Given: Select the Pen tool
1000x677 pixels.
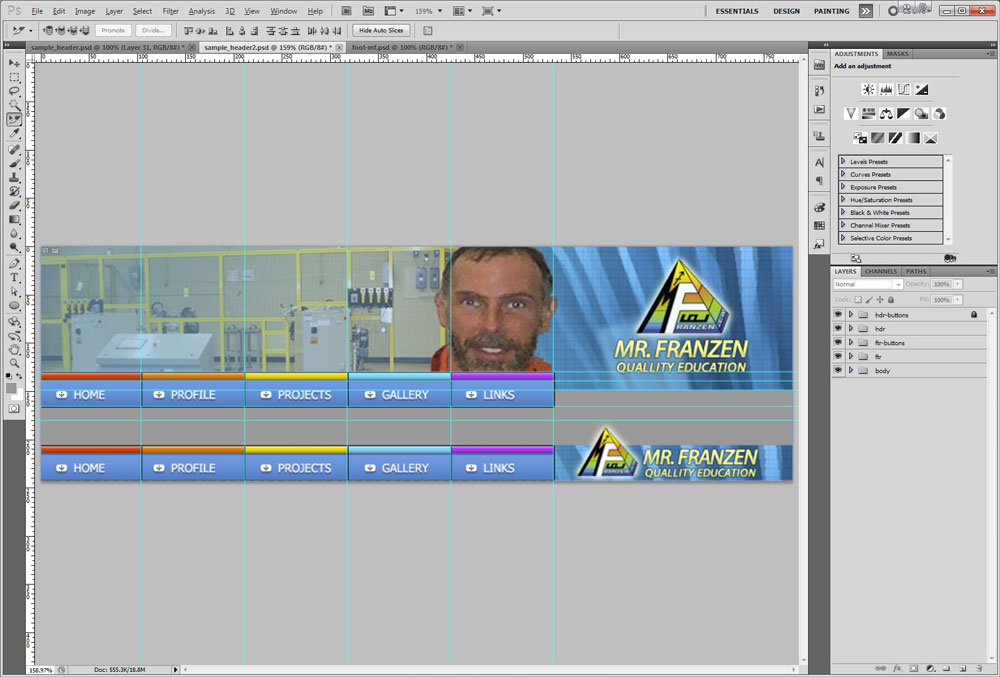Looking at the screenshot, I should (x=14, y=263).
